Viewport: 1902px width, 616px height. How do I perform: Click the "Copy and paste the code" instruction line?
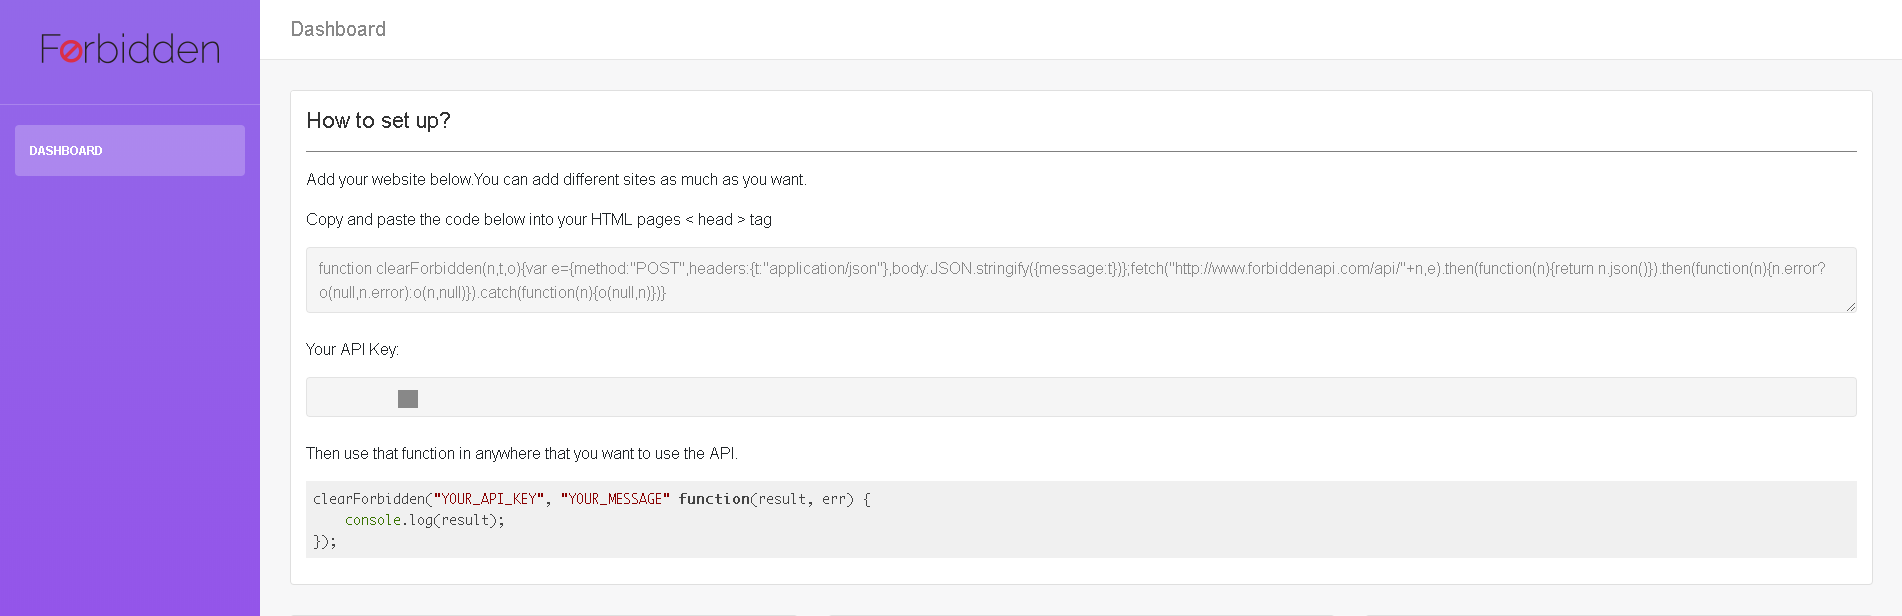[x=538, y=220]
